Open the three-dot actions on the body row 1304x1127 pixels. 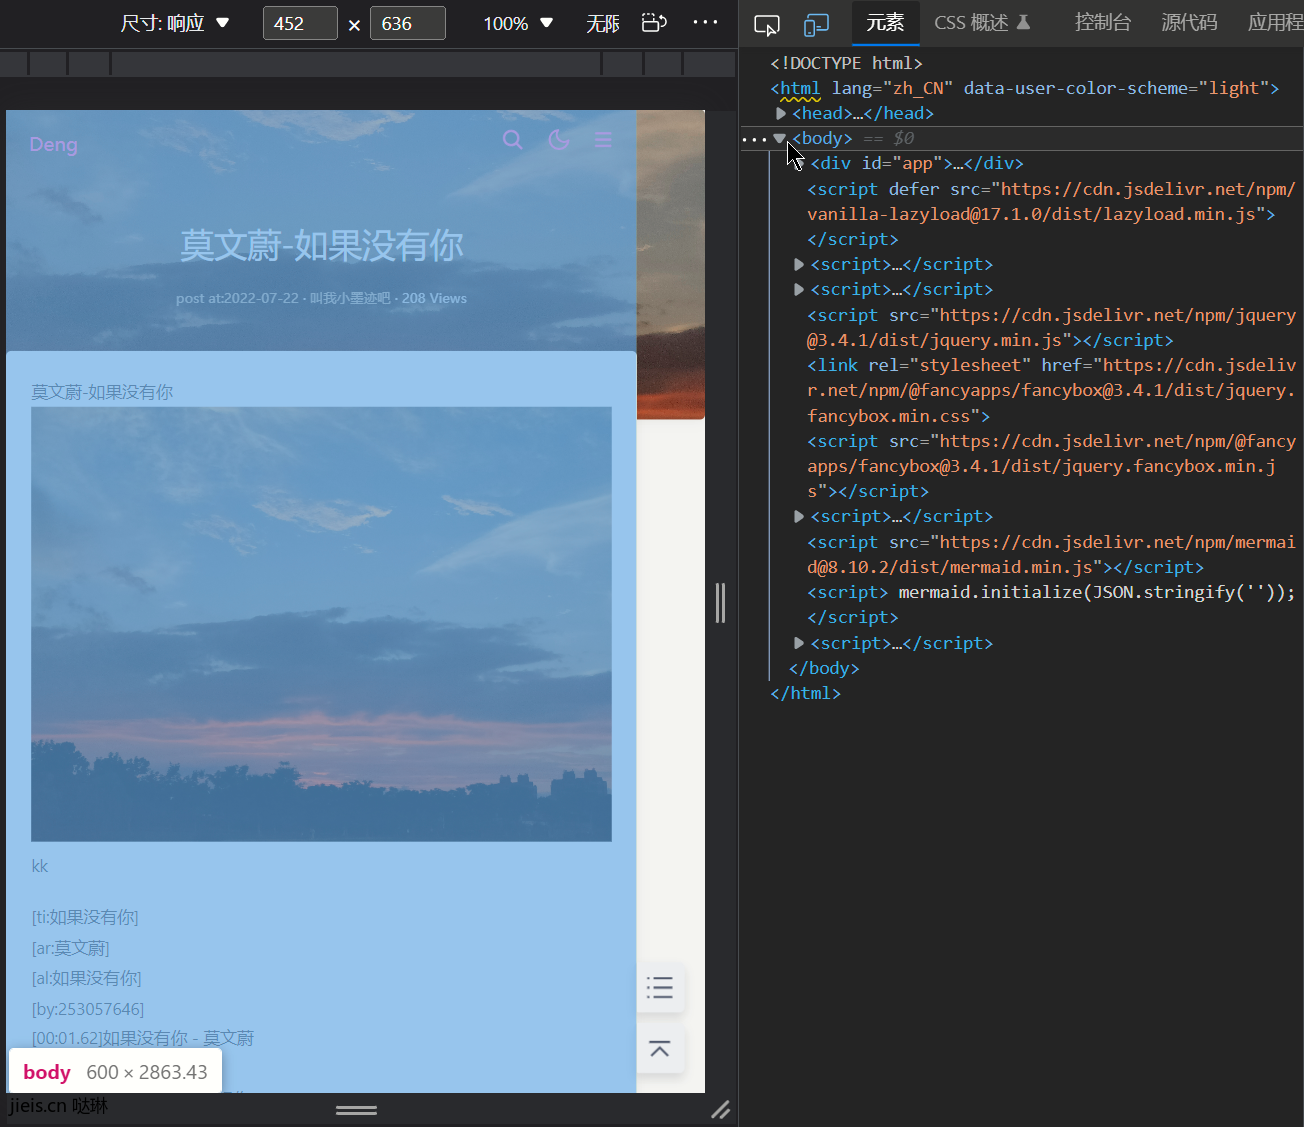click(x=754, y=139)
